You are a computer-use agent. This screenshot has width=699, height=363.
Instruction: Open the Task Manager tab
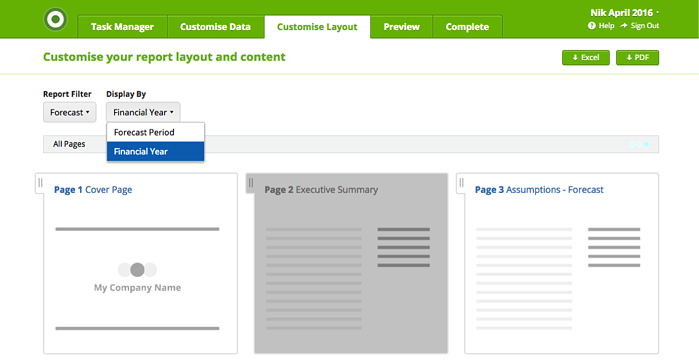coord(122,27)
